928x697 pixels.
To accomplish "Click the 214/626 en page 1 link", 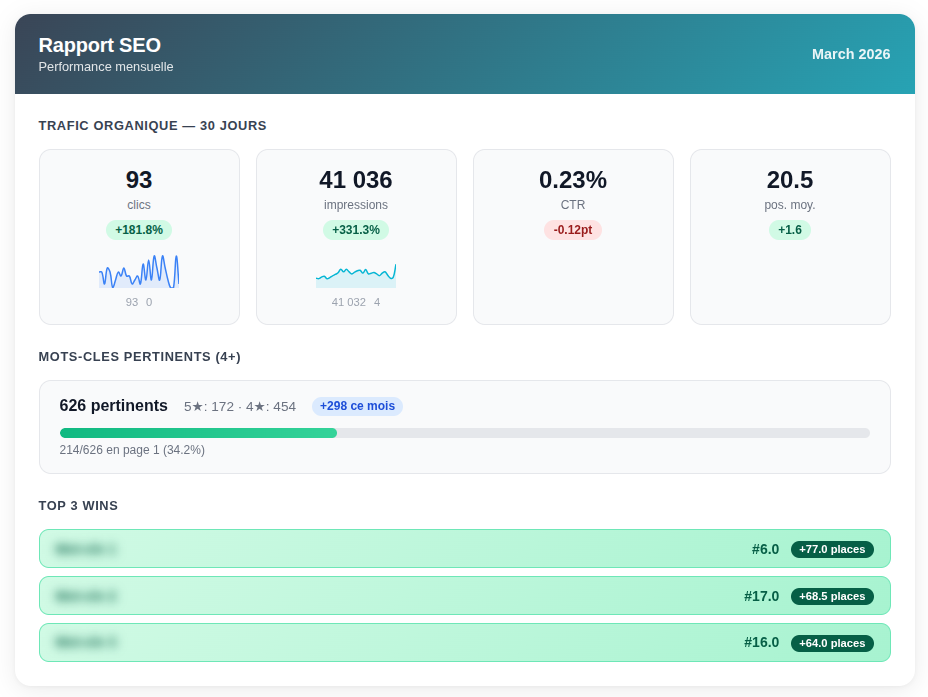I will click(131, 450).
